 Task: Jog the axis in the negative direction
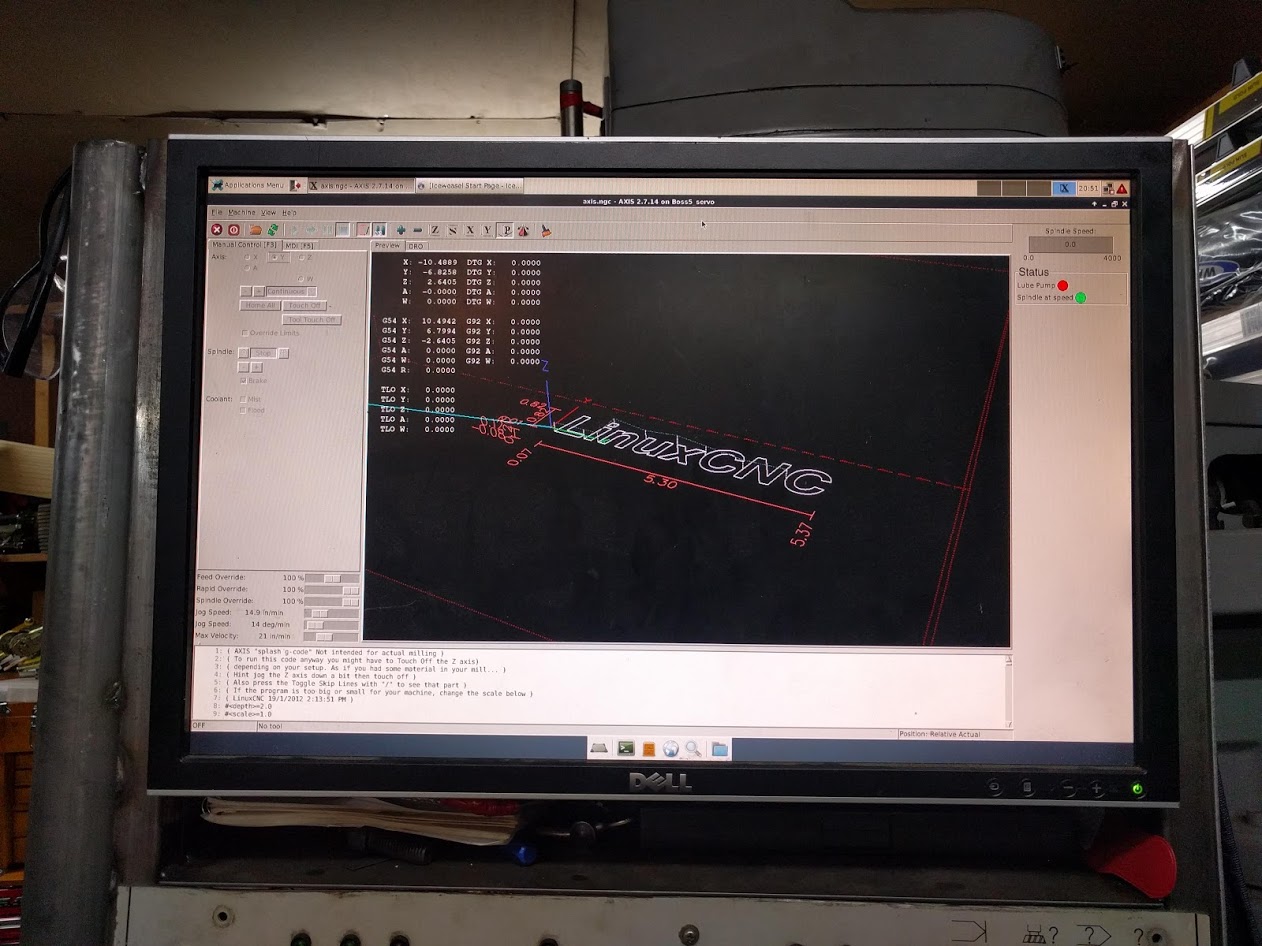[246, 291]
